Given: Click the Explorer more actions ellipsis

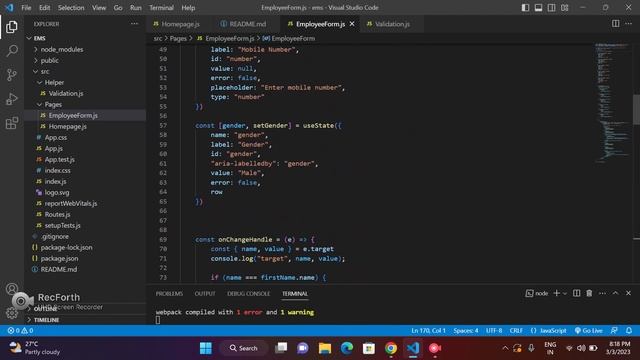Looking at the screenshot, I should click(134, 24).
